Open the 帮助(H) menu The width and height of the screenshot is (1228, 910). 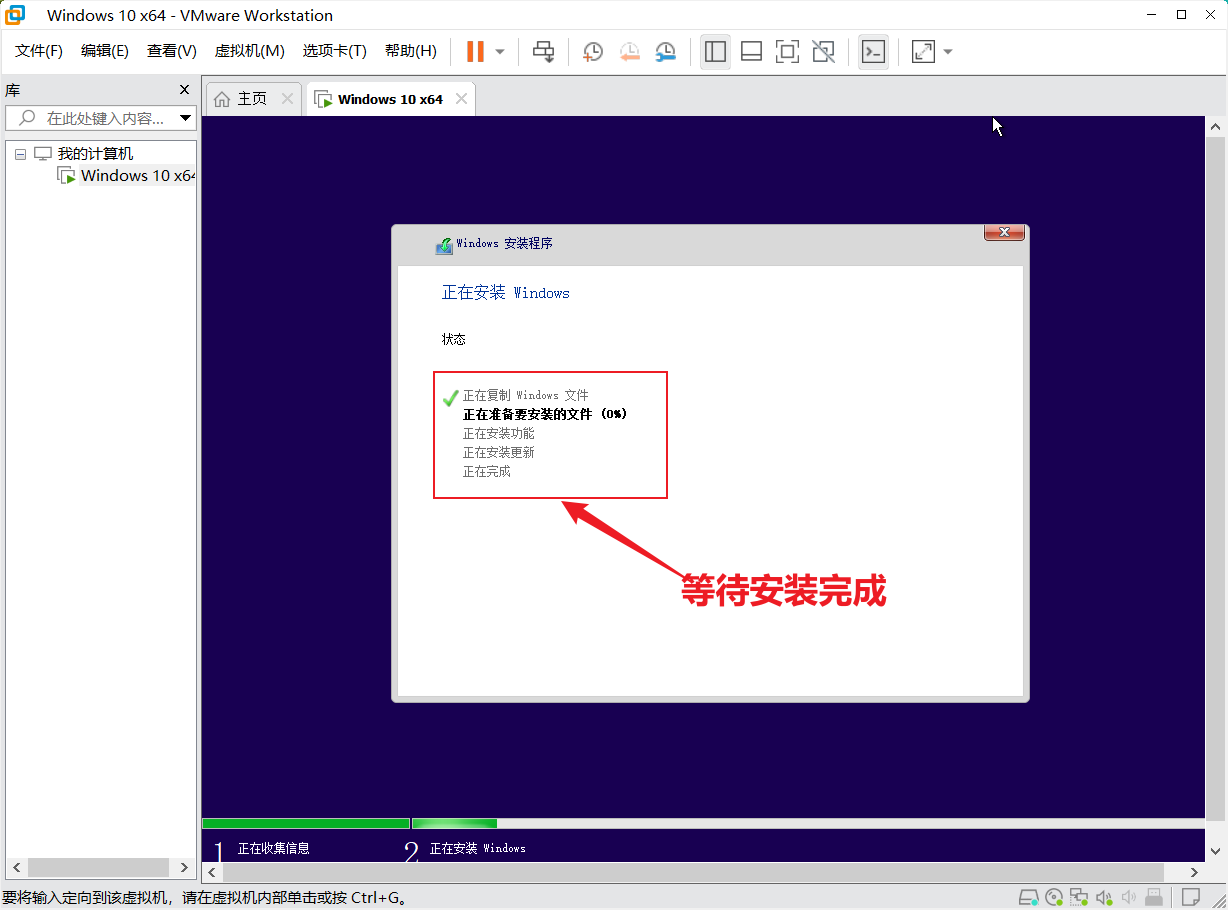411,51
